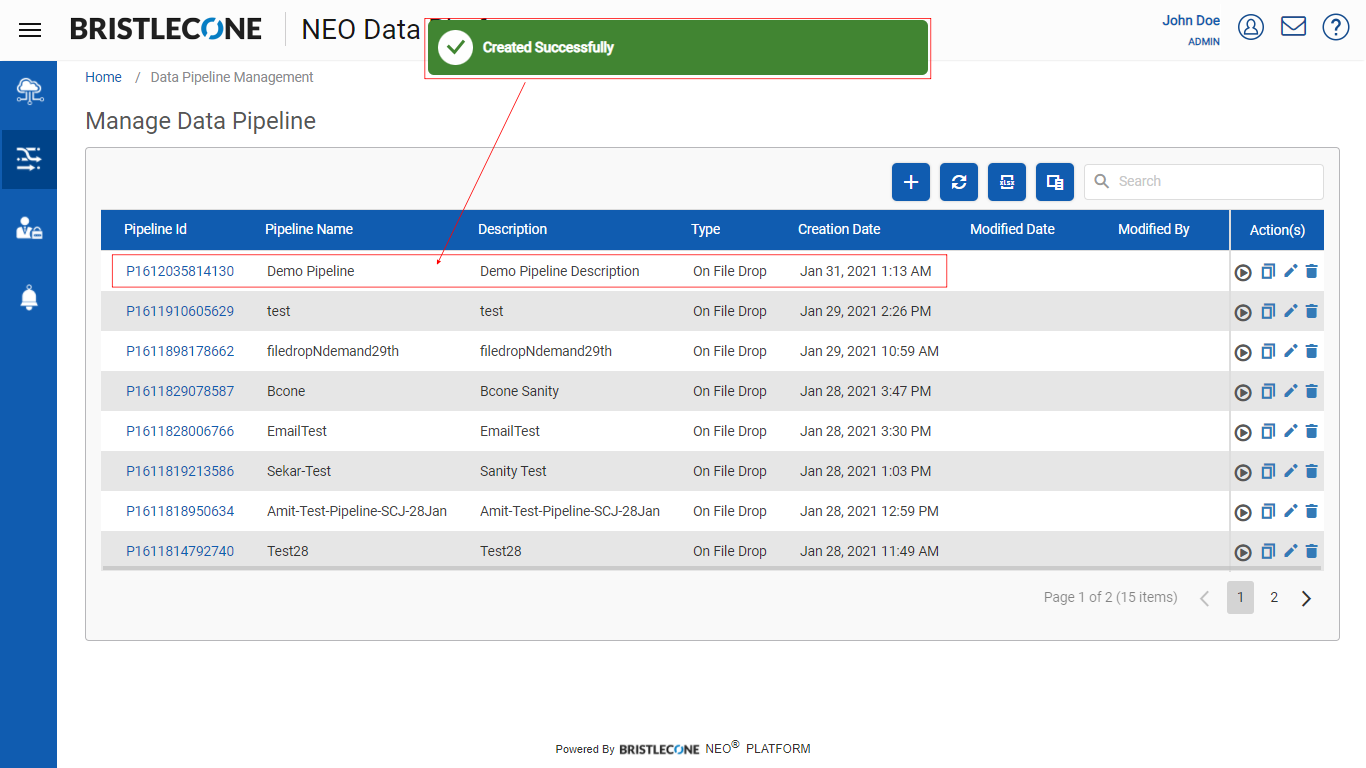This screenshot has height=768, width=1366.
Task: Click the 'Data Pipeline Management' breadcrumb text
Action: click(232, 77)
